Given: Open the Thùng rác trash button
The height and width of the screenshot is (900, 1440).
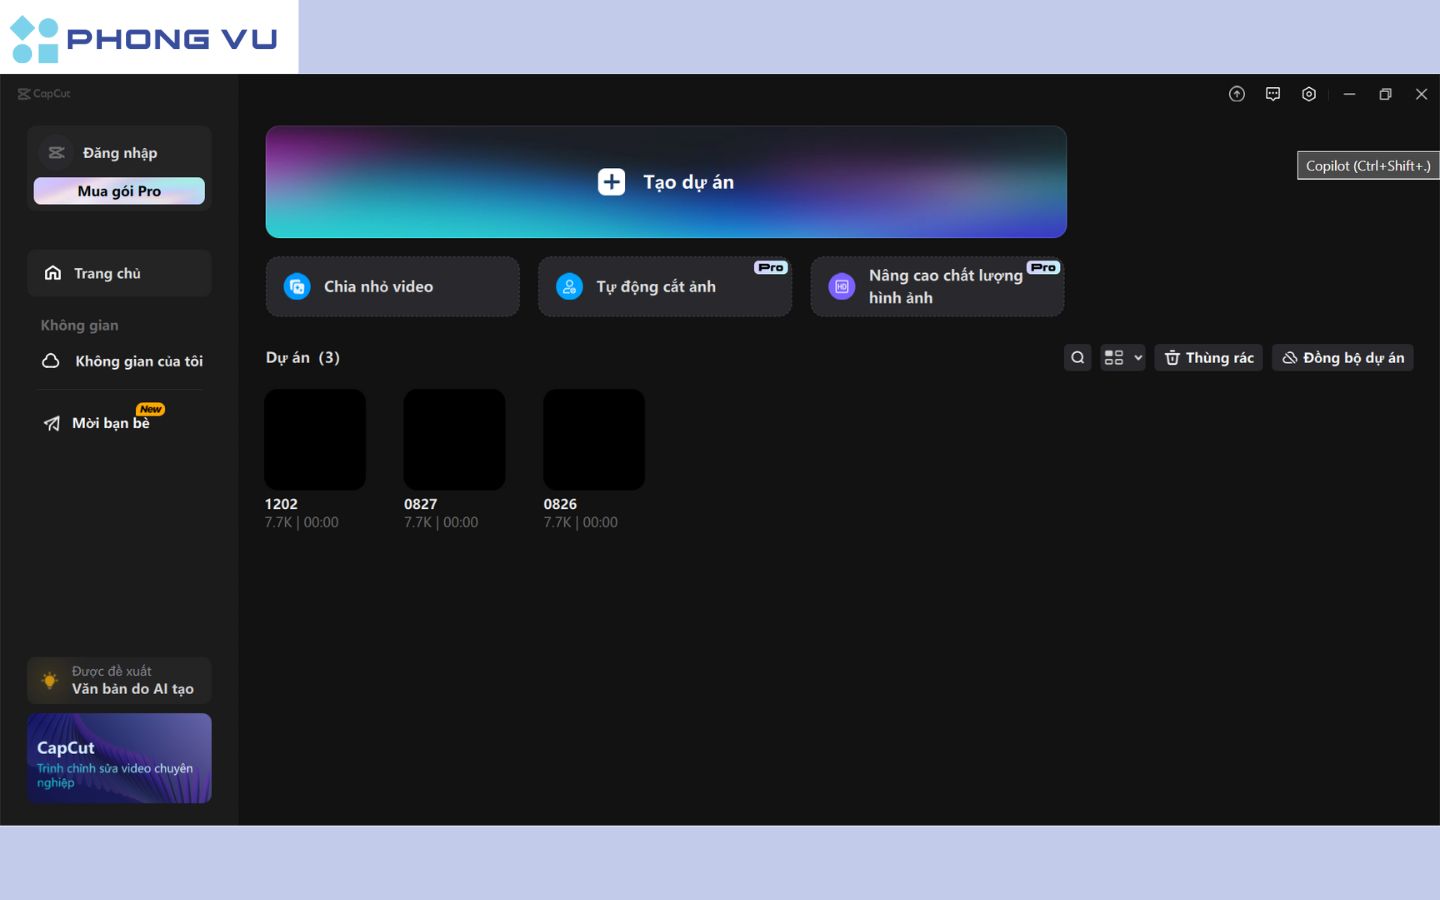Looking at the screenshot, I should [1208, 358].
